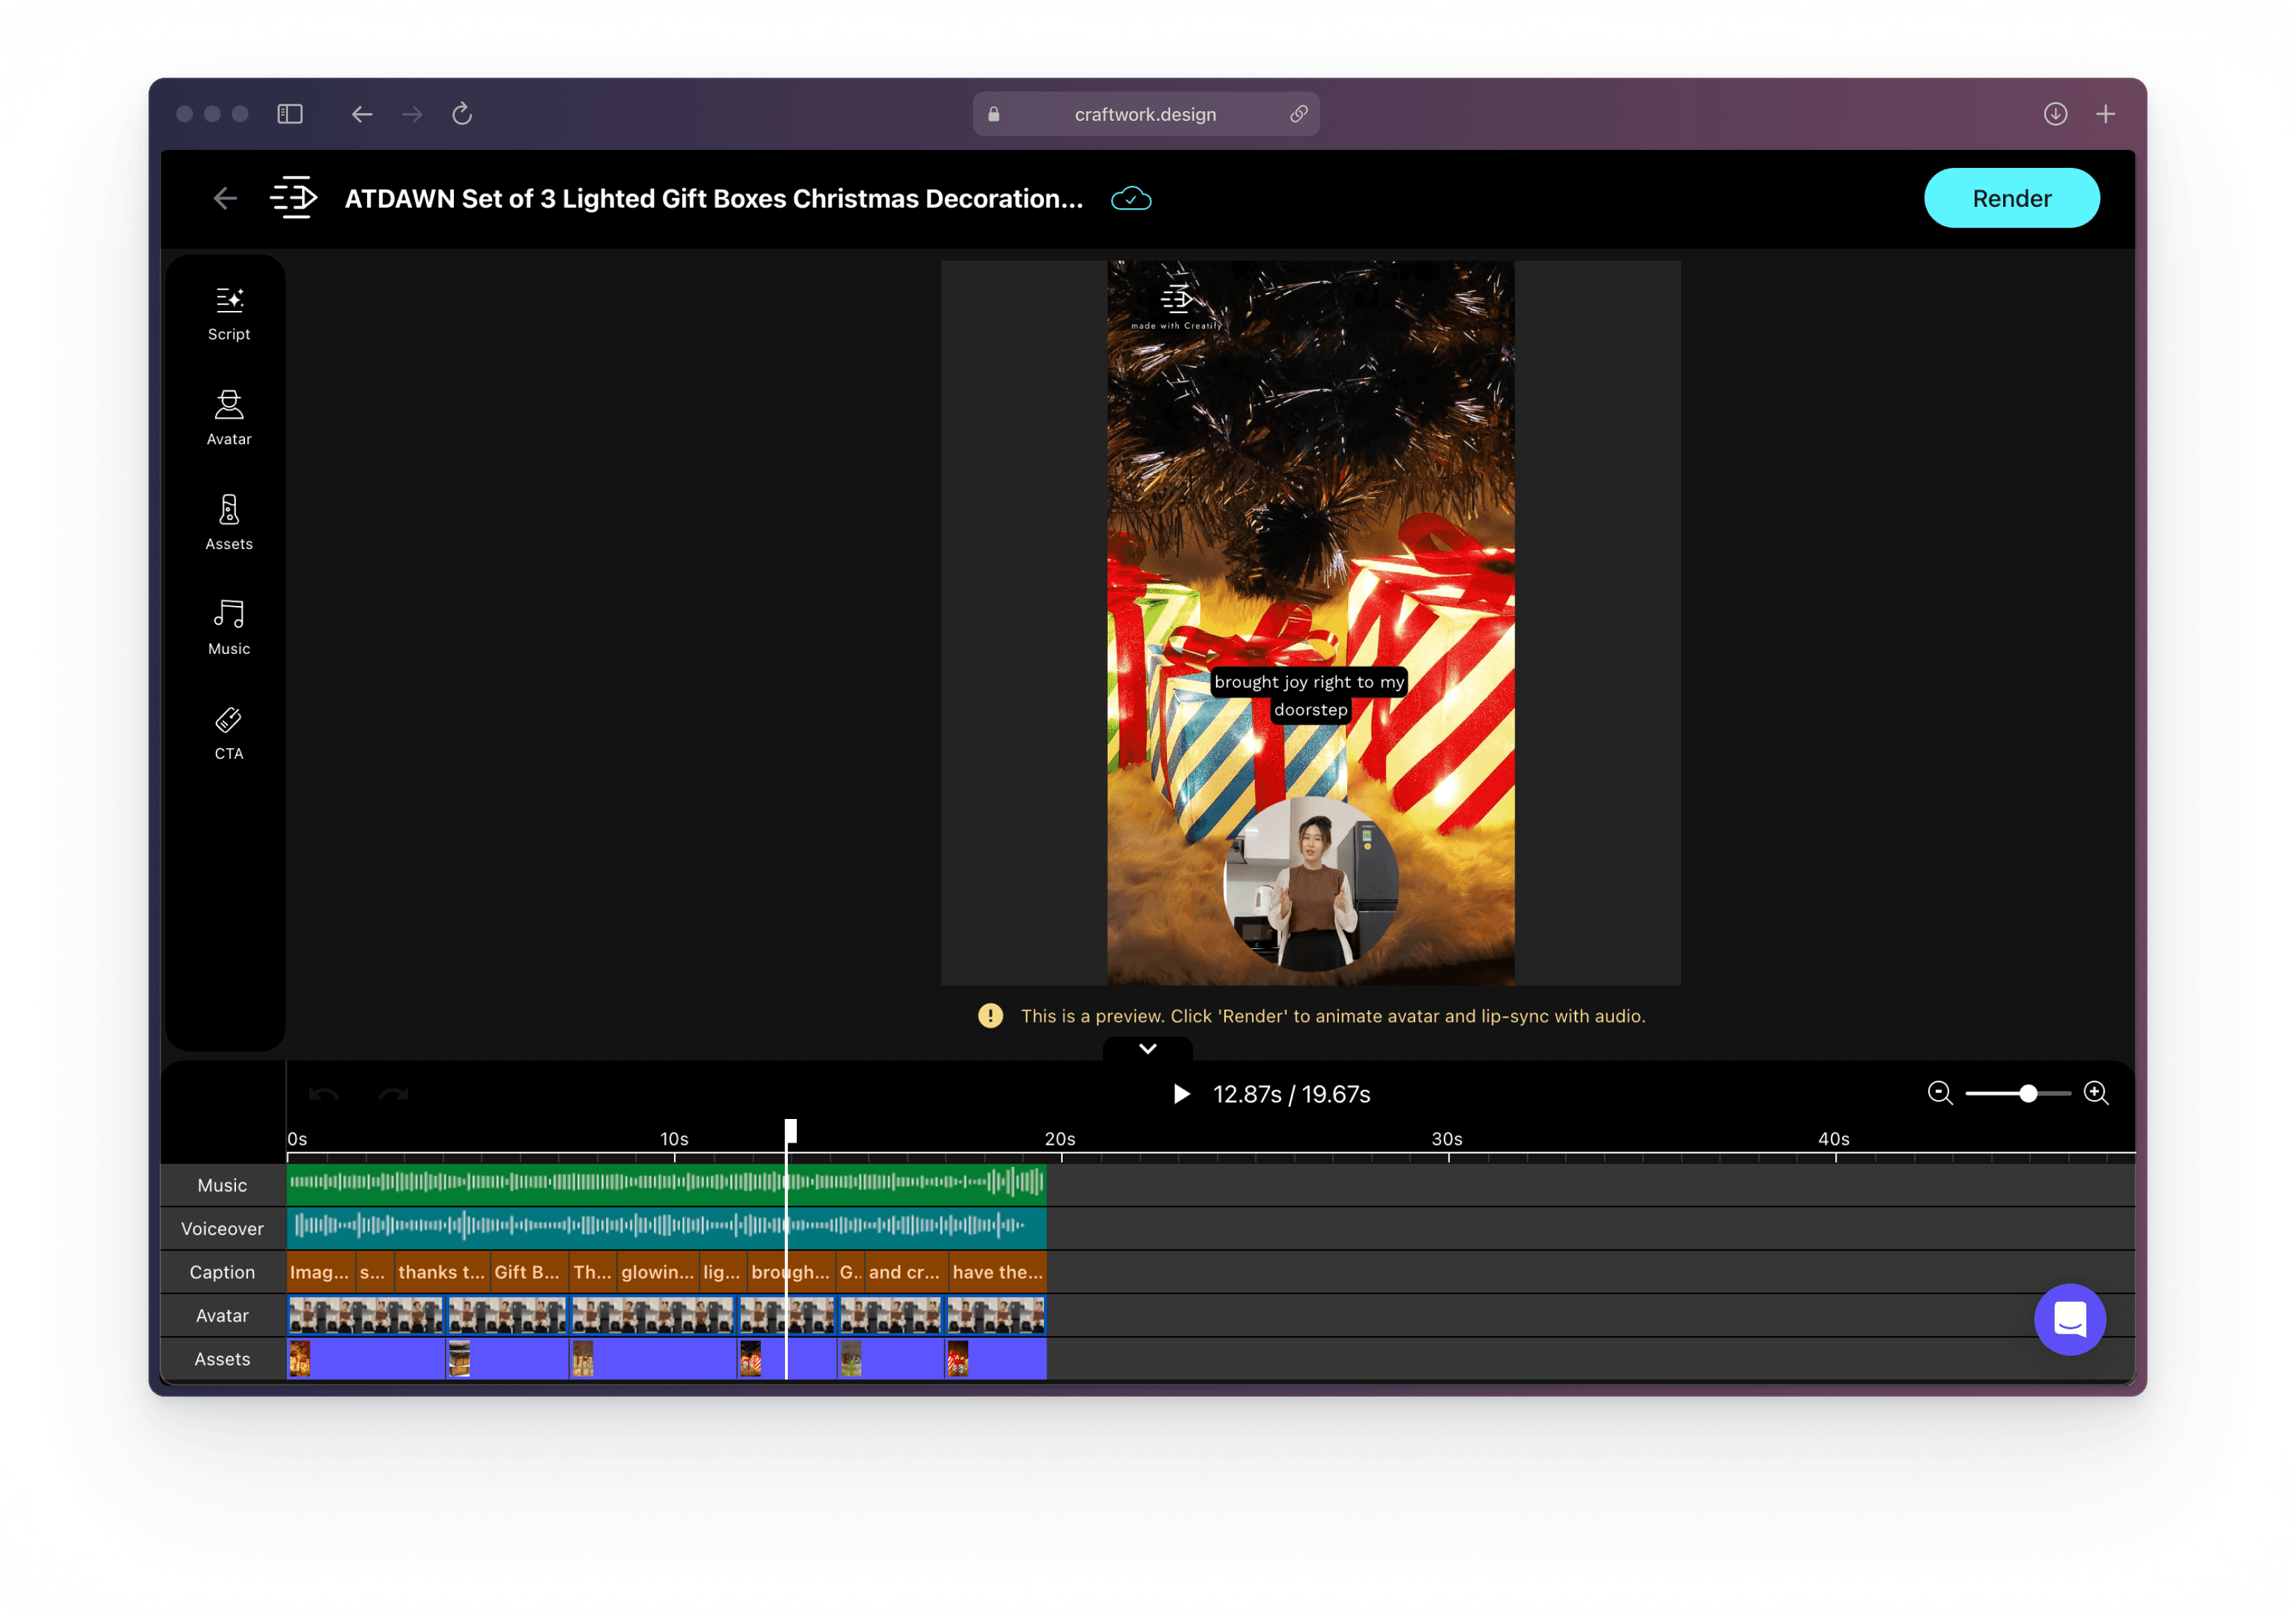The width and height of the screenshot is (2296, 1616).
Task: Open the downloads indicator in the browser toolbar
Action: coord(2056,114)
